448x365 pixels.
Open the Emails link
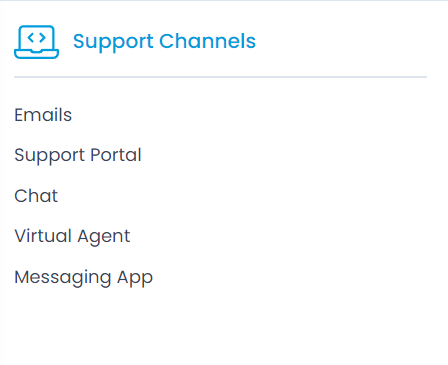coord(43,115)
